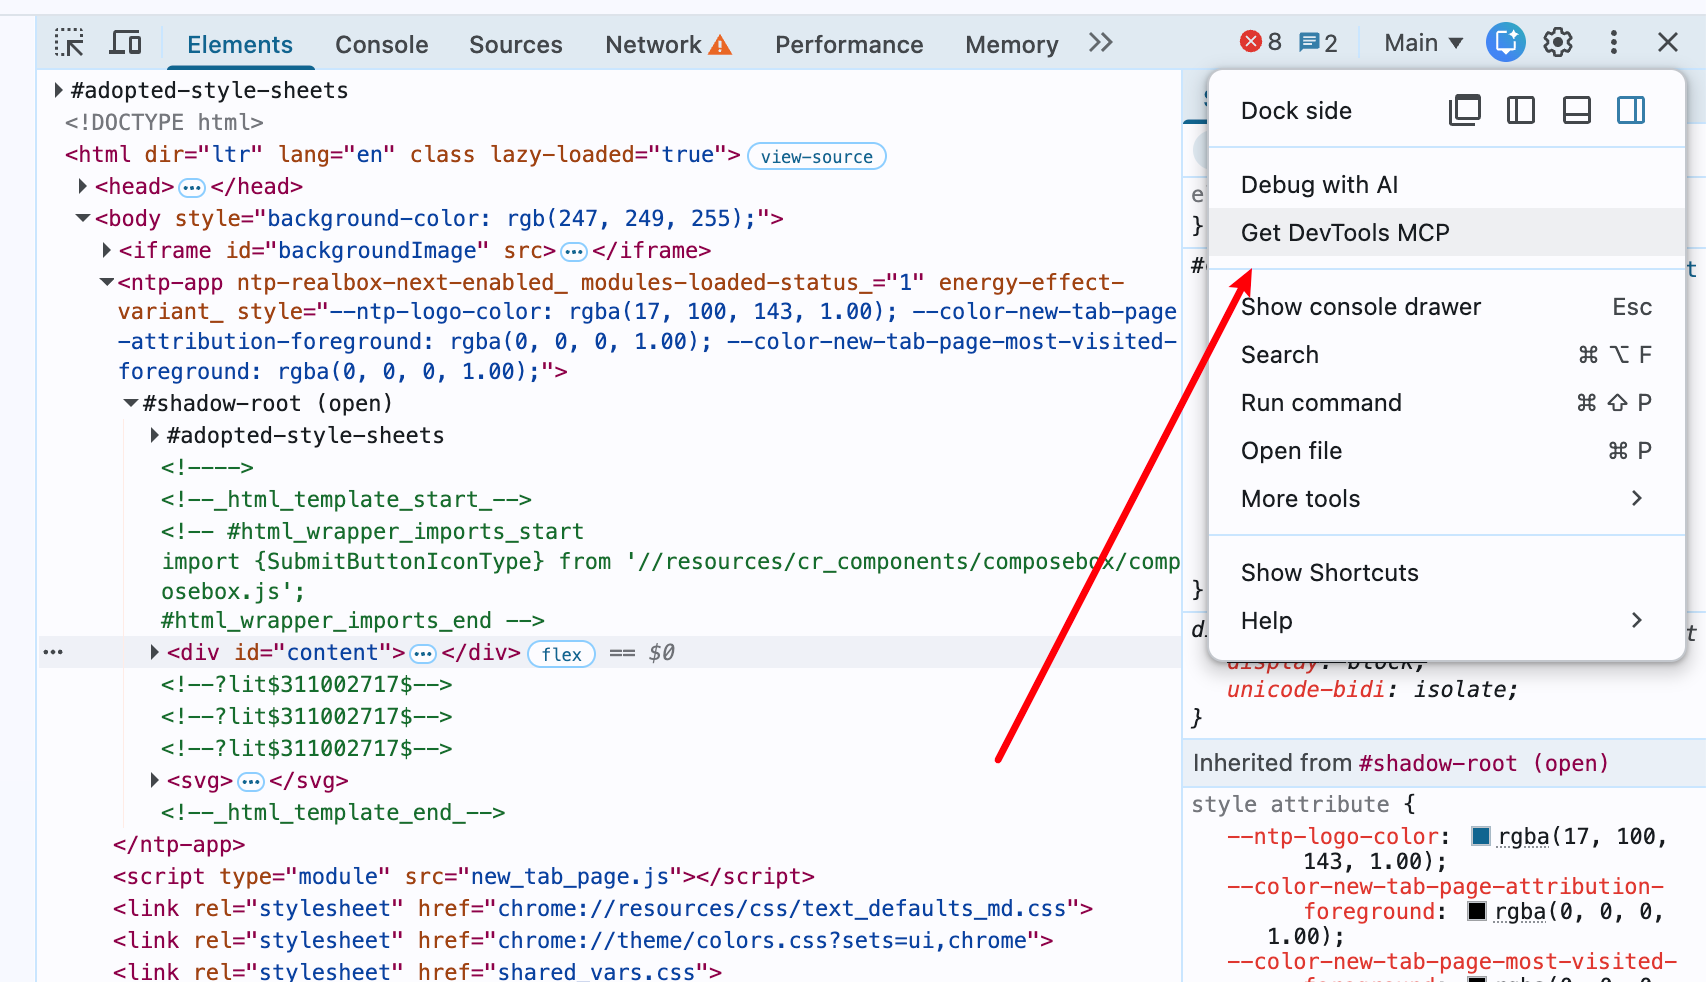Click the red errors count badge

click(x=1261, y=42)
